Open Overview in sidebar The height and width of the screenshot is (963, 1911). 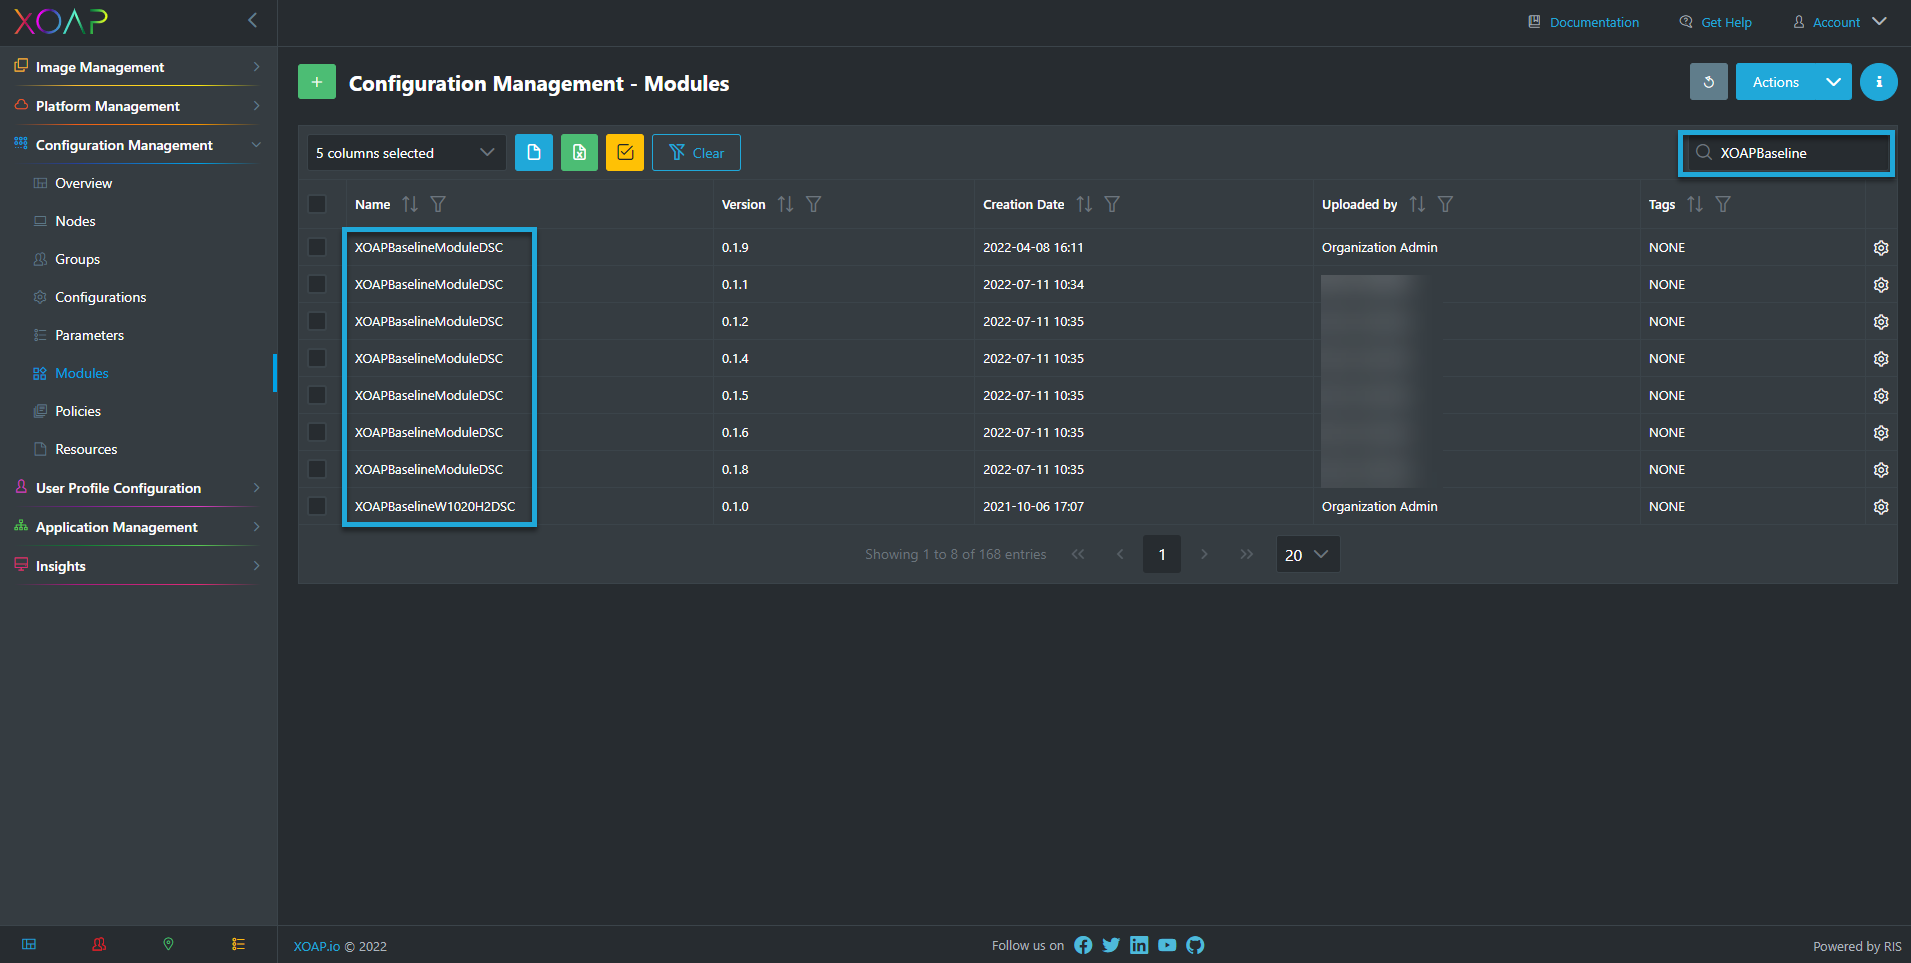84,183
